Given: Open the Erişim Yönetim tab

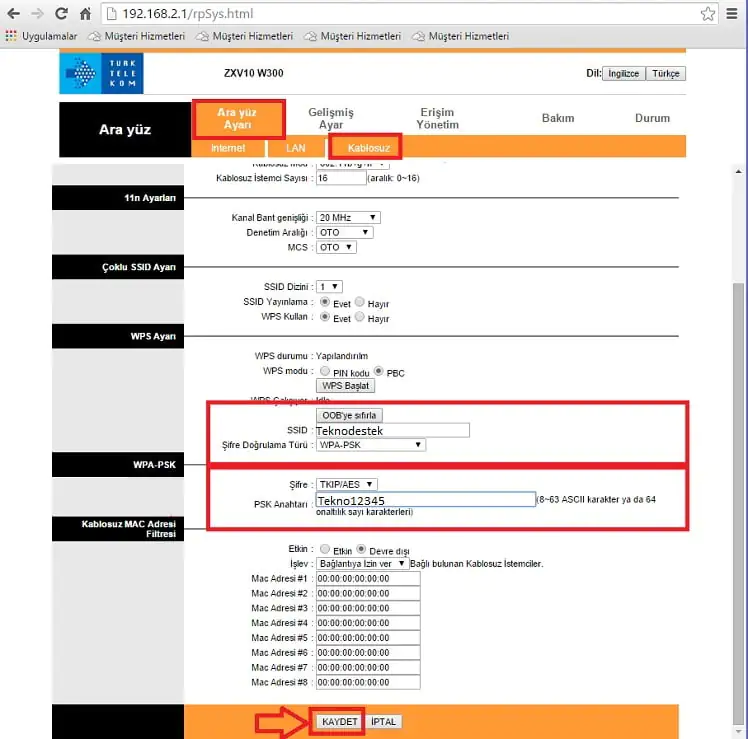Looking at the screenshot, I should click(437, 118).
